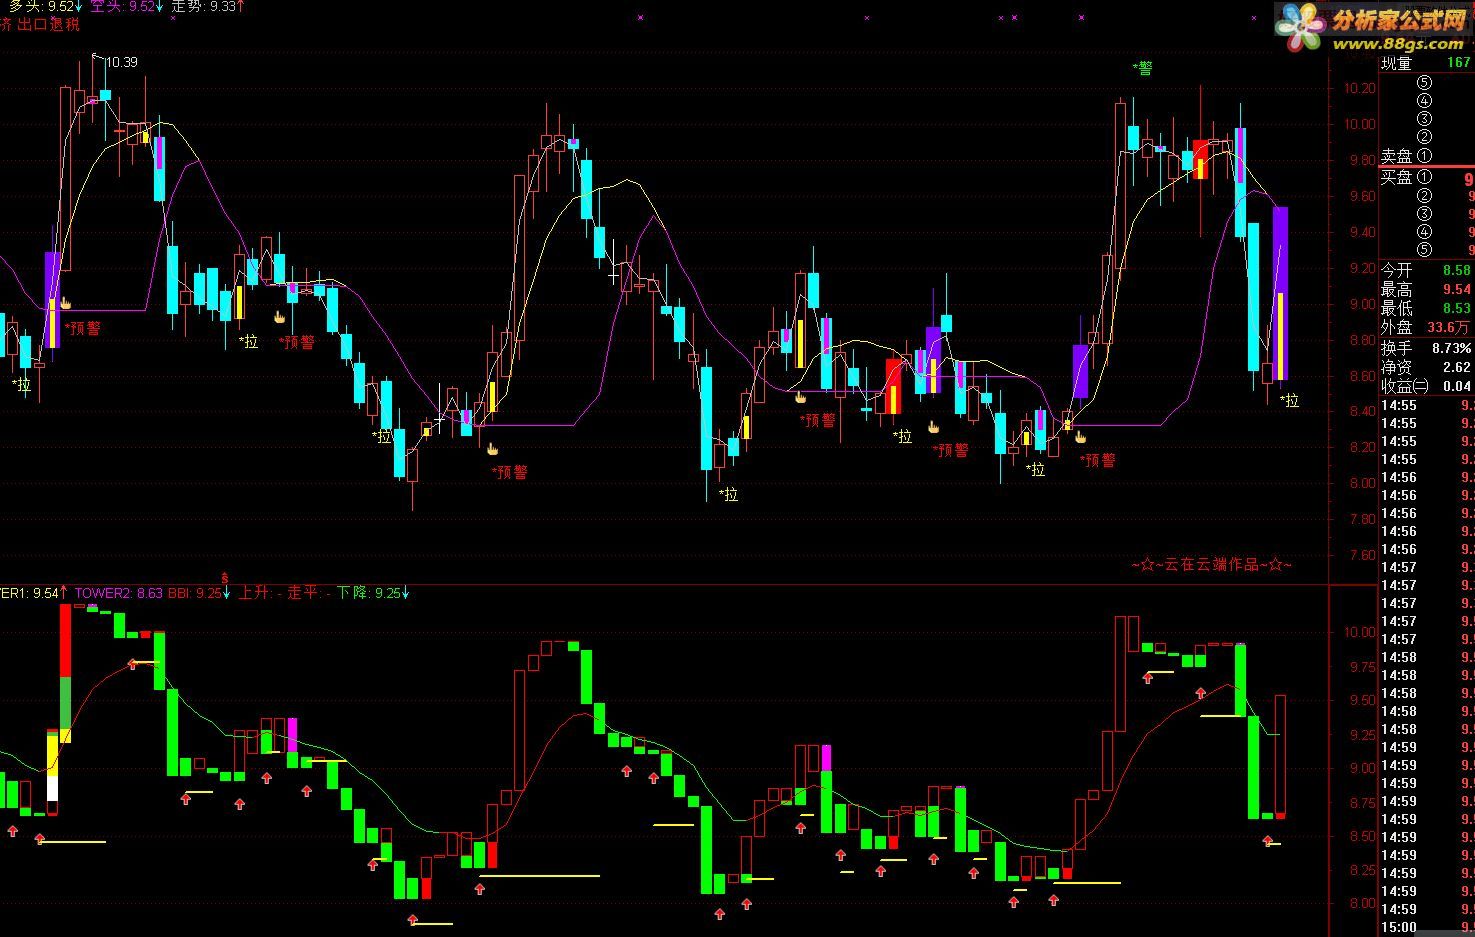This screenshot has width=1475, height=937.
Task: Click the TOWER2 8.63 indicator readout
Action: click(x=119, y=593)
